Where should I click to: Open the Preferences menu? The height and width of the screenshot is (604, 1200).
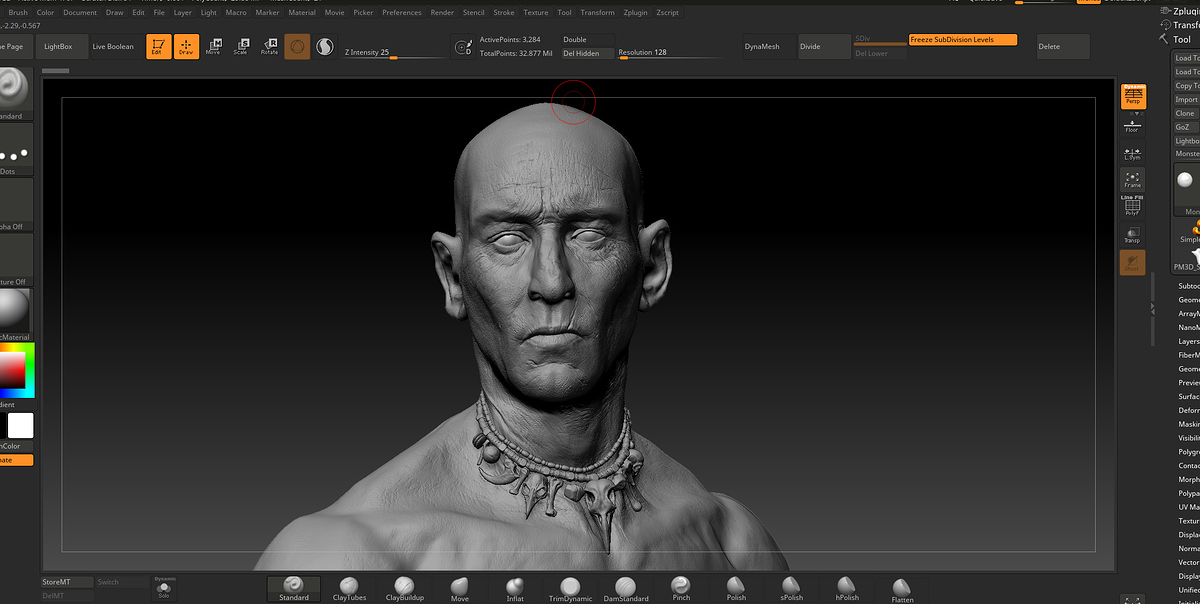click(401, 13)
